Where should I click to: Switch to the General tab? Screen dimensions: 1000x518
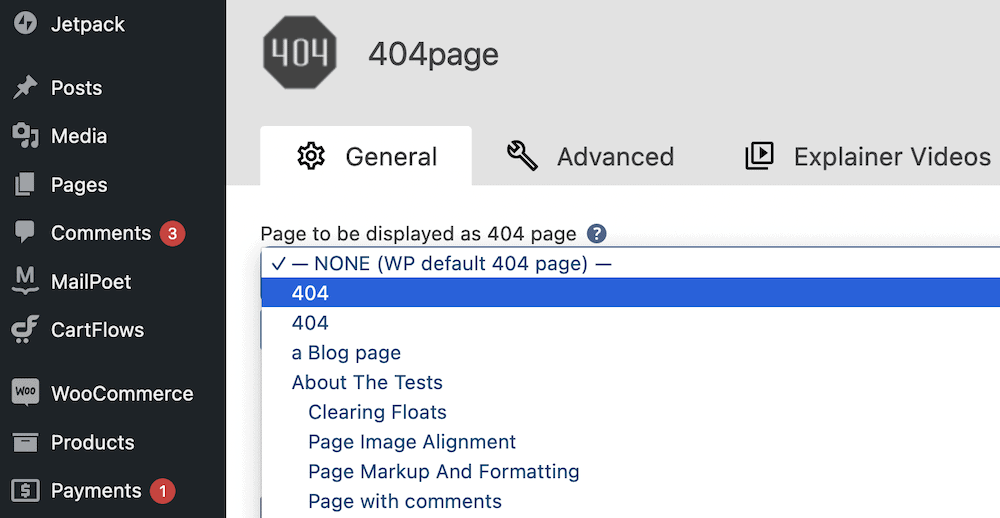click(x=366, y=156)
